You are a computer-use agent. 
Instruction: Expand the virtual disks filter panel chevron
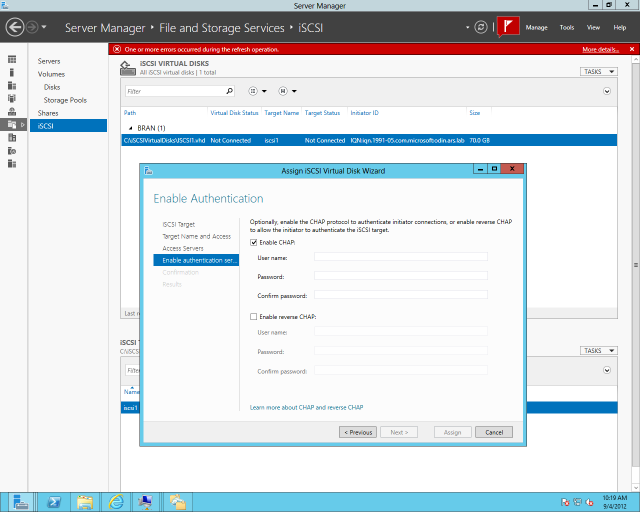tap(607, 91)
